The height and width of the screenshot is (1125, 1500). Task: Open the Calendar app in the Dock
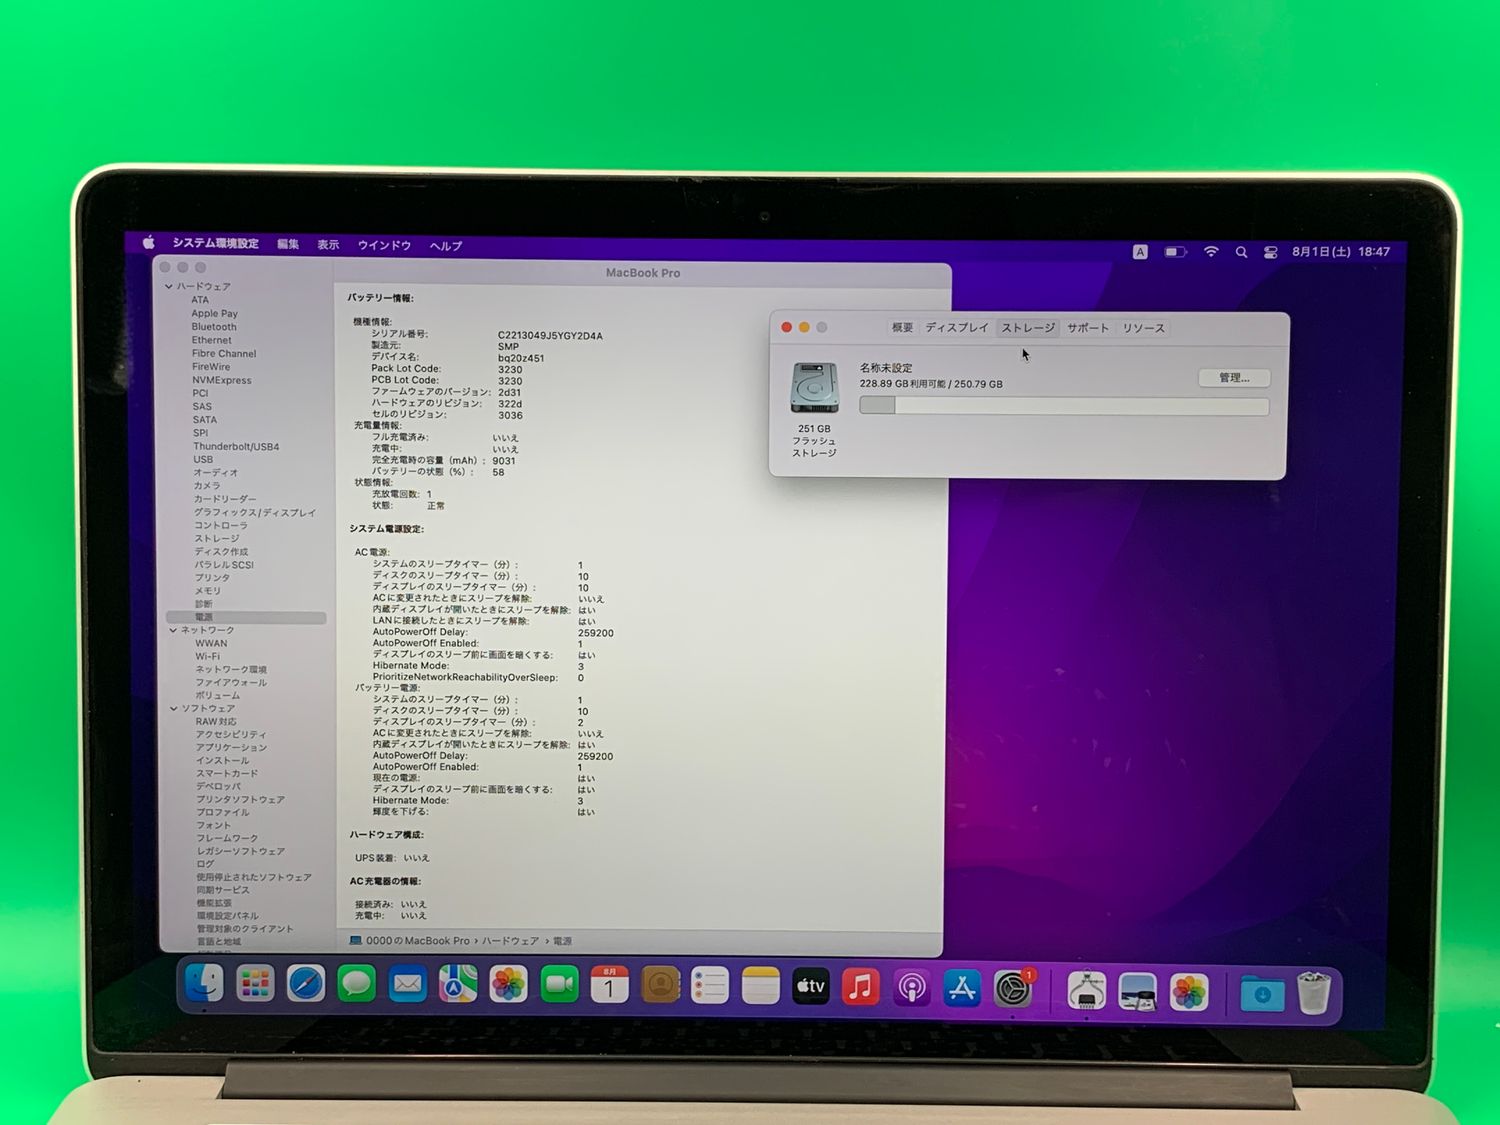pyautogui.click(x=609, y=986)
